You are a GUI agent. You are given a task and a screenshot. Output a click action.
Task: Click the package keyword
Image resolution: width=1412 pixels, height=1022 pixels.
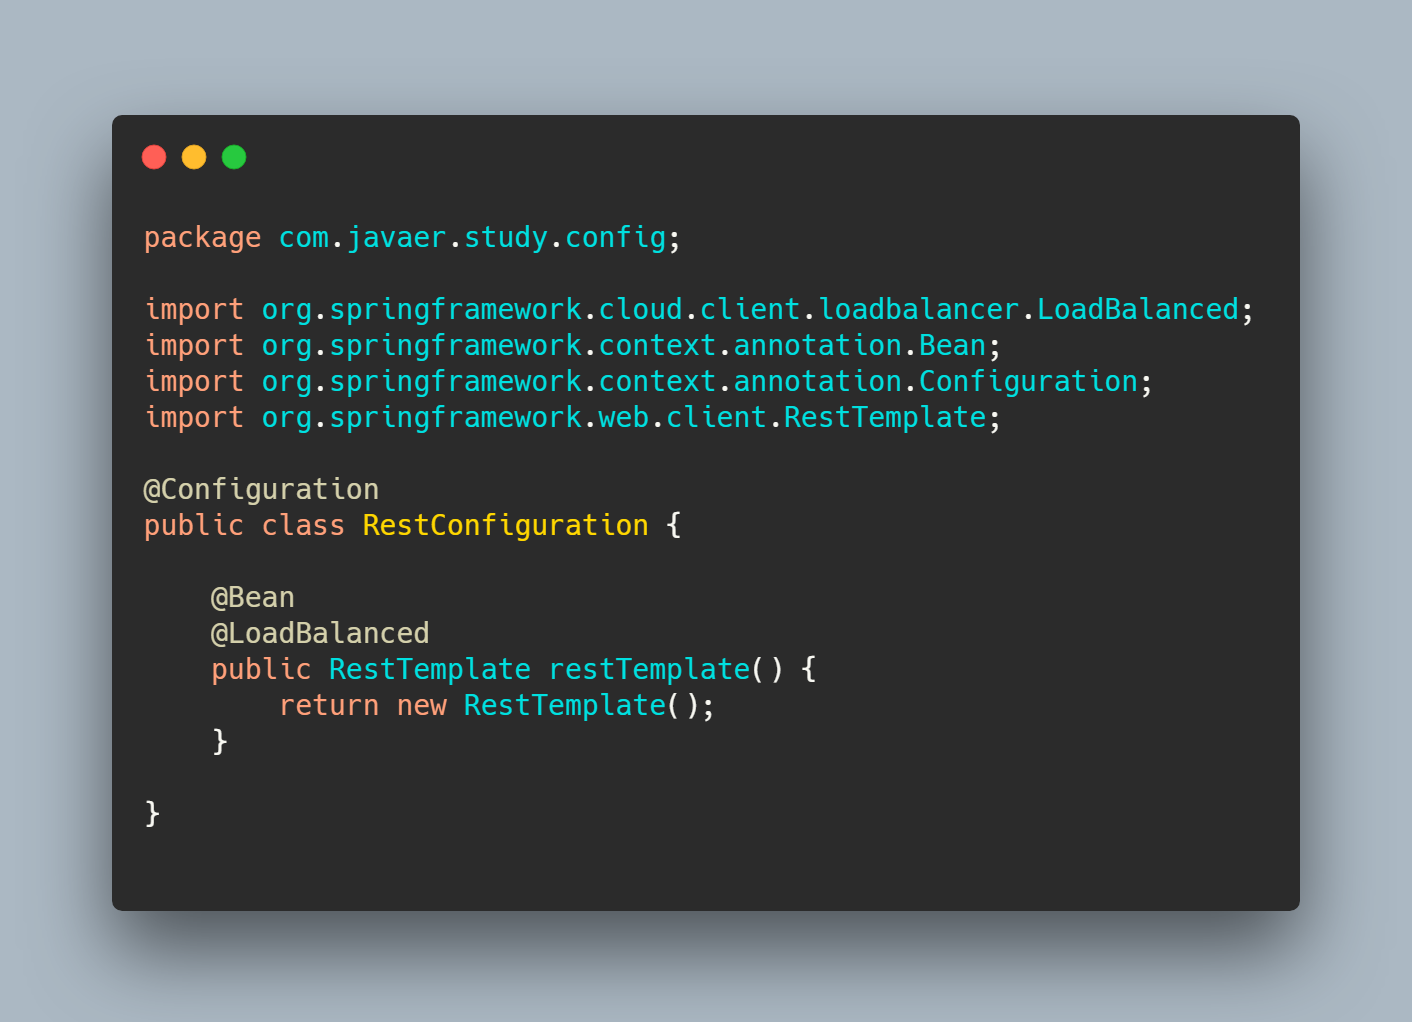(x=202, y=239)
